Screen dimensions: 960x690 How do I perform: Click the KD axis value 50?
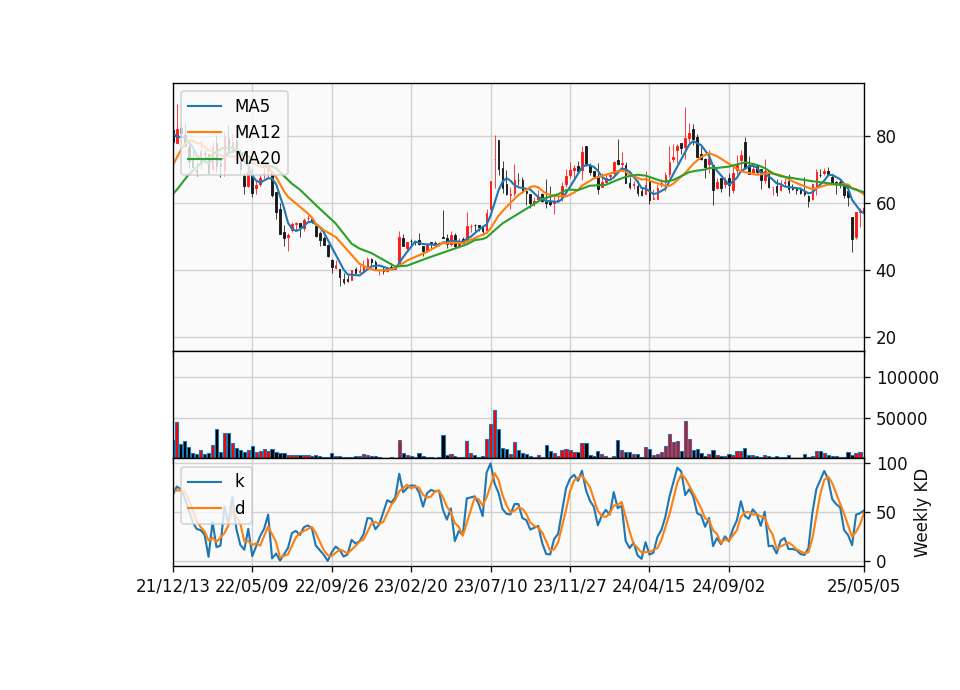pyautogui.click(x=885, y=513)
